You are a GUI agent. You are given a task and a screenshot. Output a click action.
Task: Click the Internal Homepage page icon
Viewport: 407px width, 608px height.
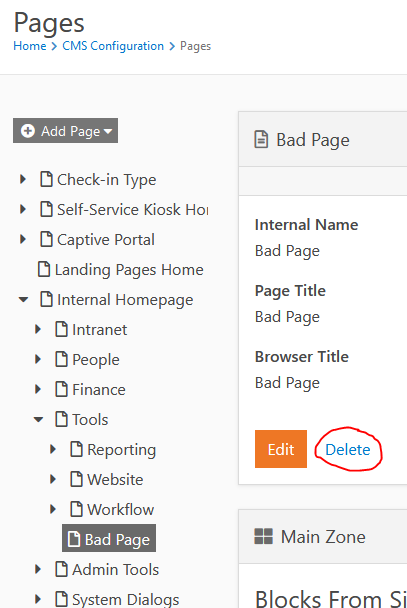(x=47, y=299)
